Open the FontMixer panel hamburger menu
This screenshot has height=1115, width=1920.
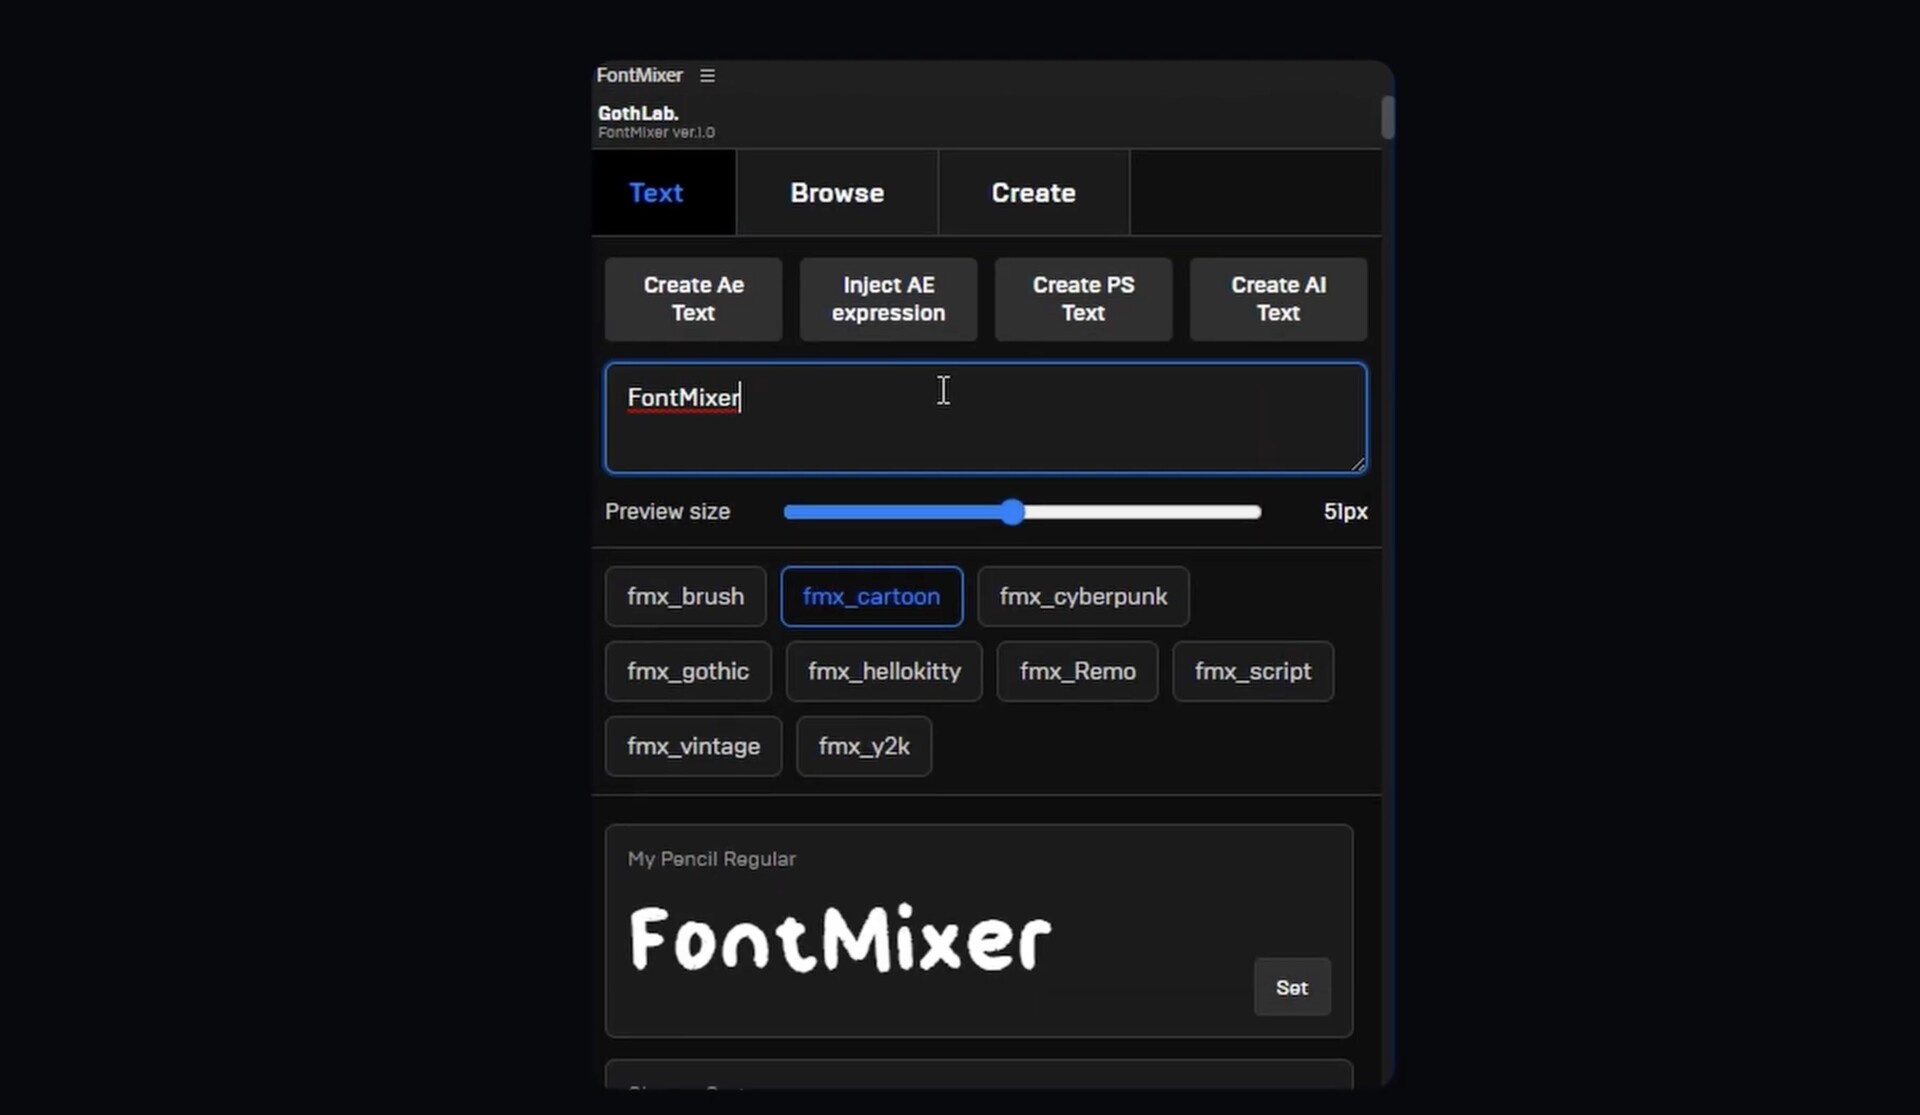(x=707, y=76)
